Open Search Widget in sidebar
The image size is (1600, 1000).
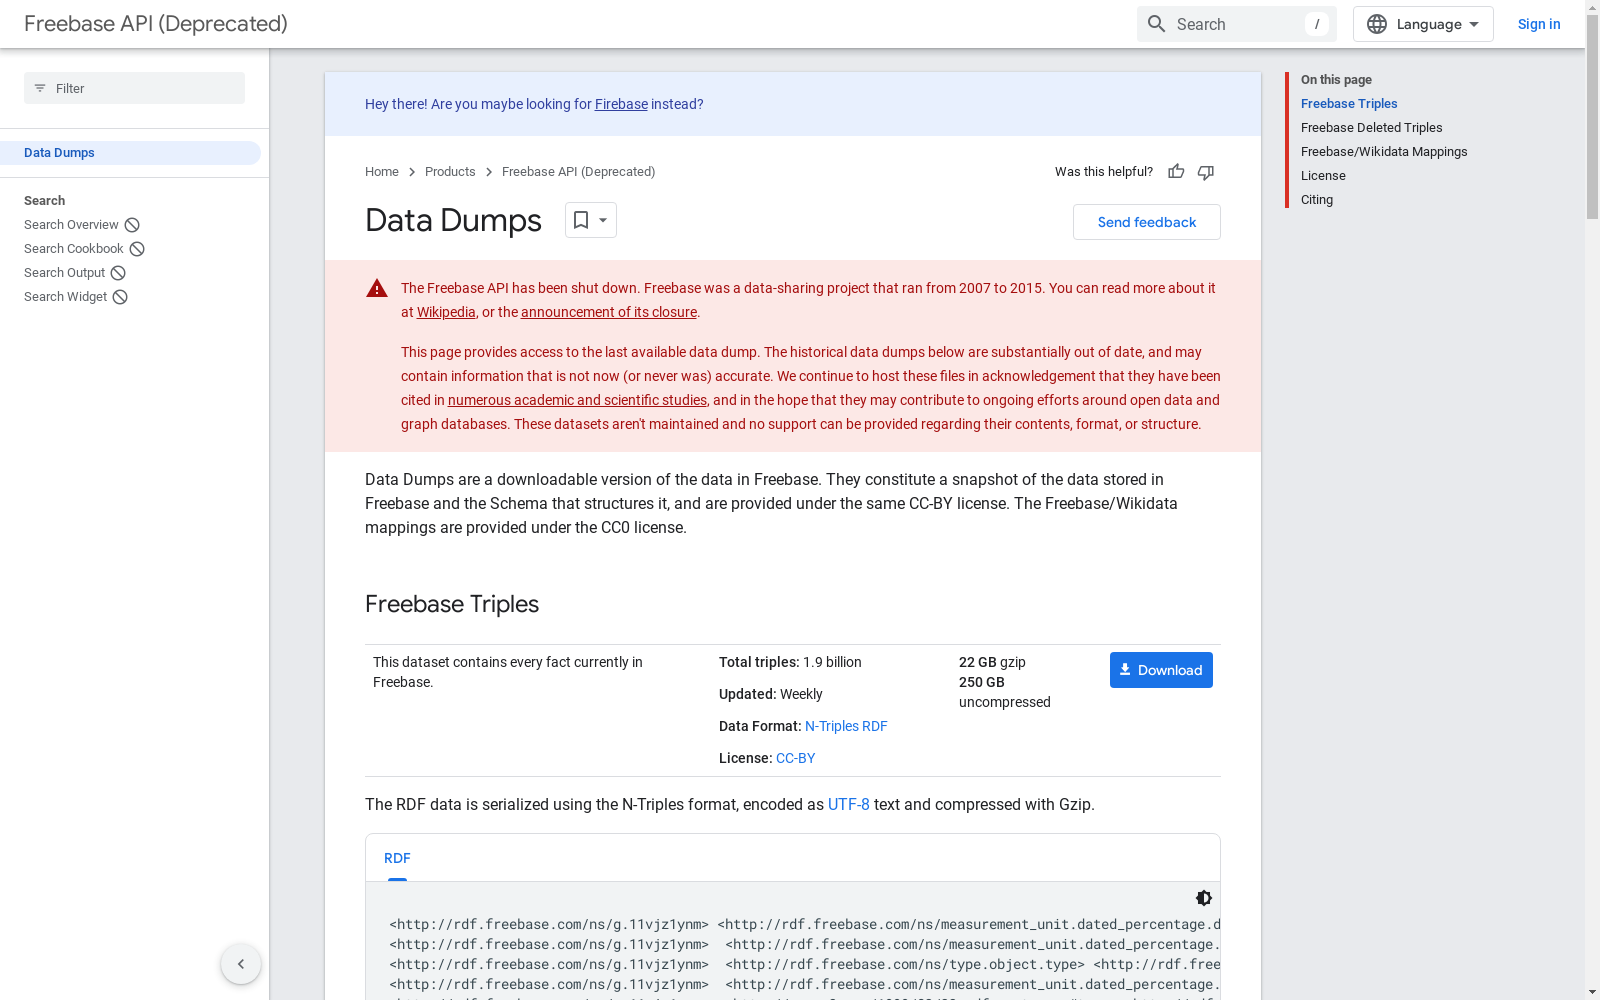pyautogui.click(x=65, y=297)
